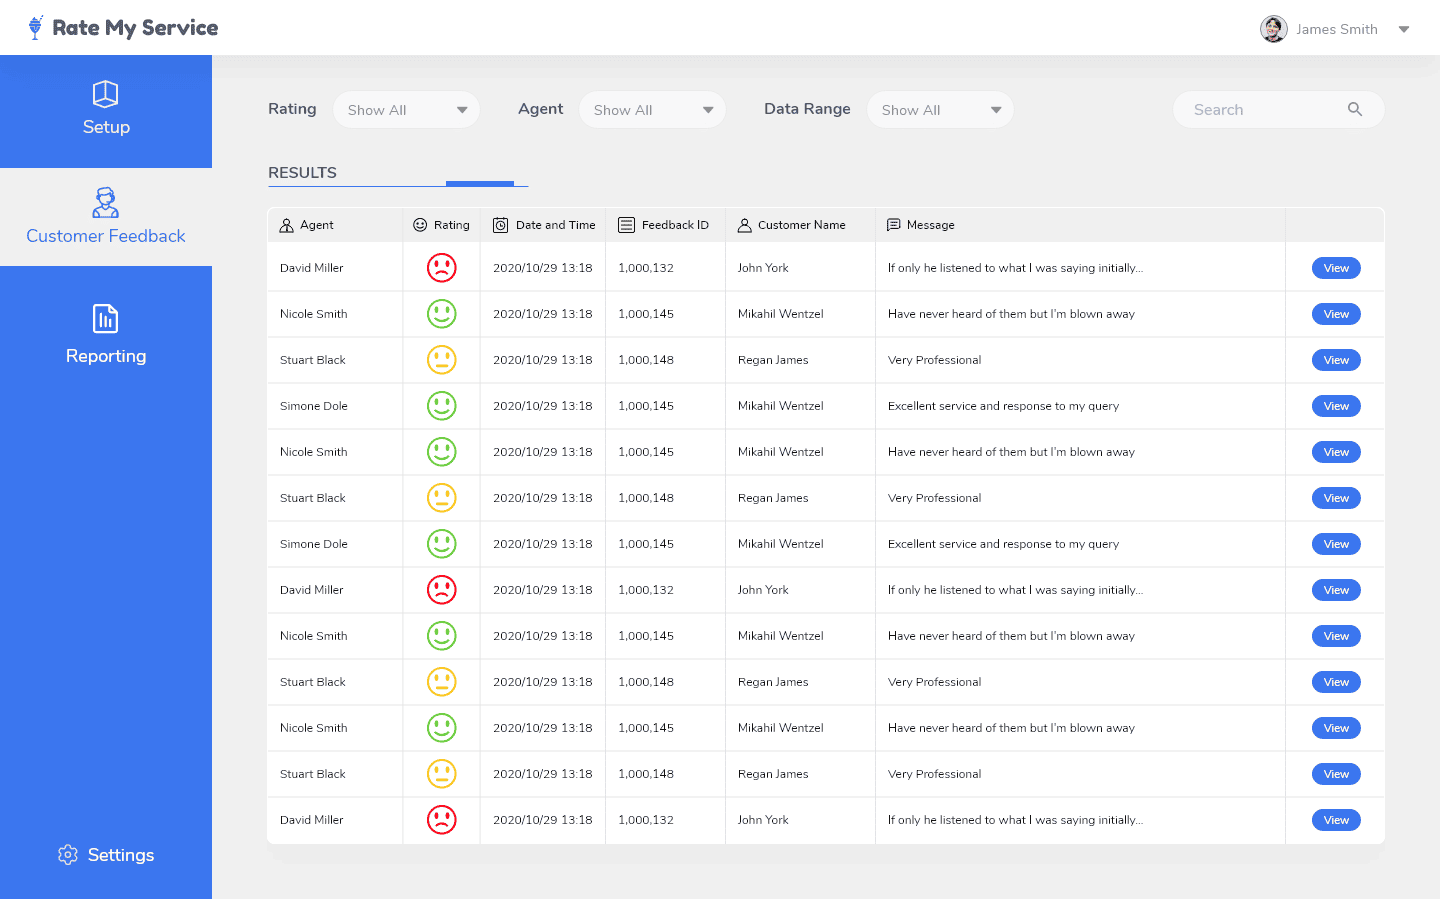1440x899 pixels.
Task: Expand the user account menu arrow
Action: click(x=1404, y=29)
